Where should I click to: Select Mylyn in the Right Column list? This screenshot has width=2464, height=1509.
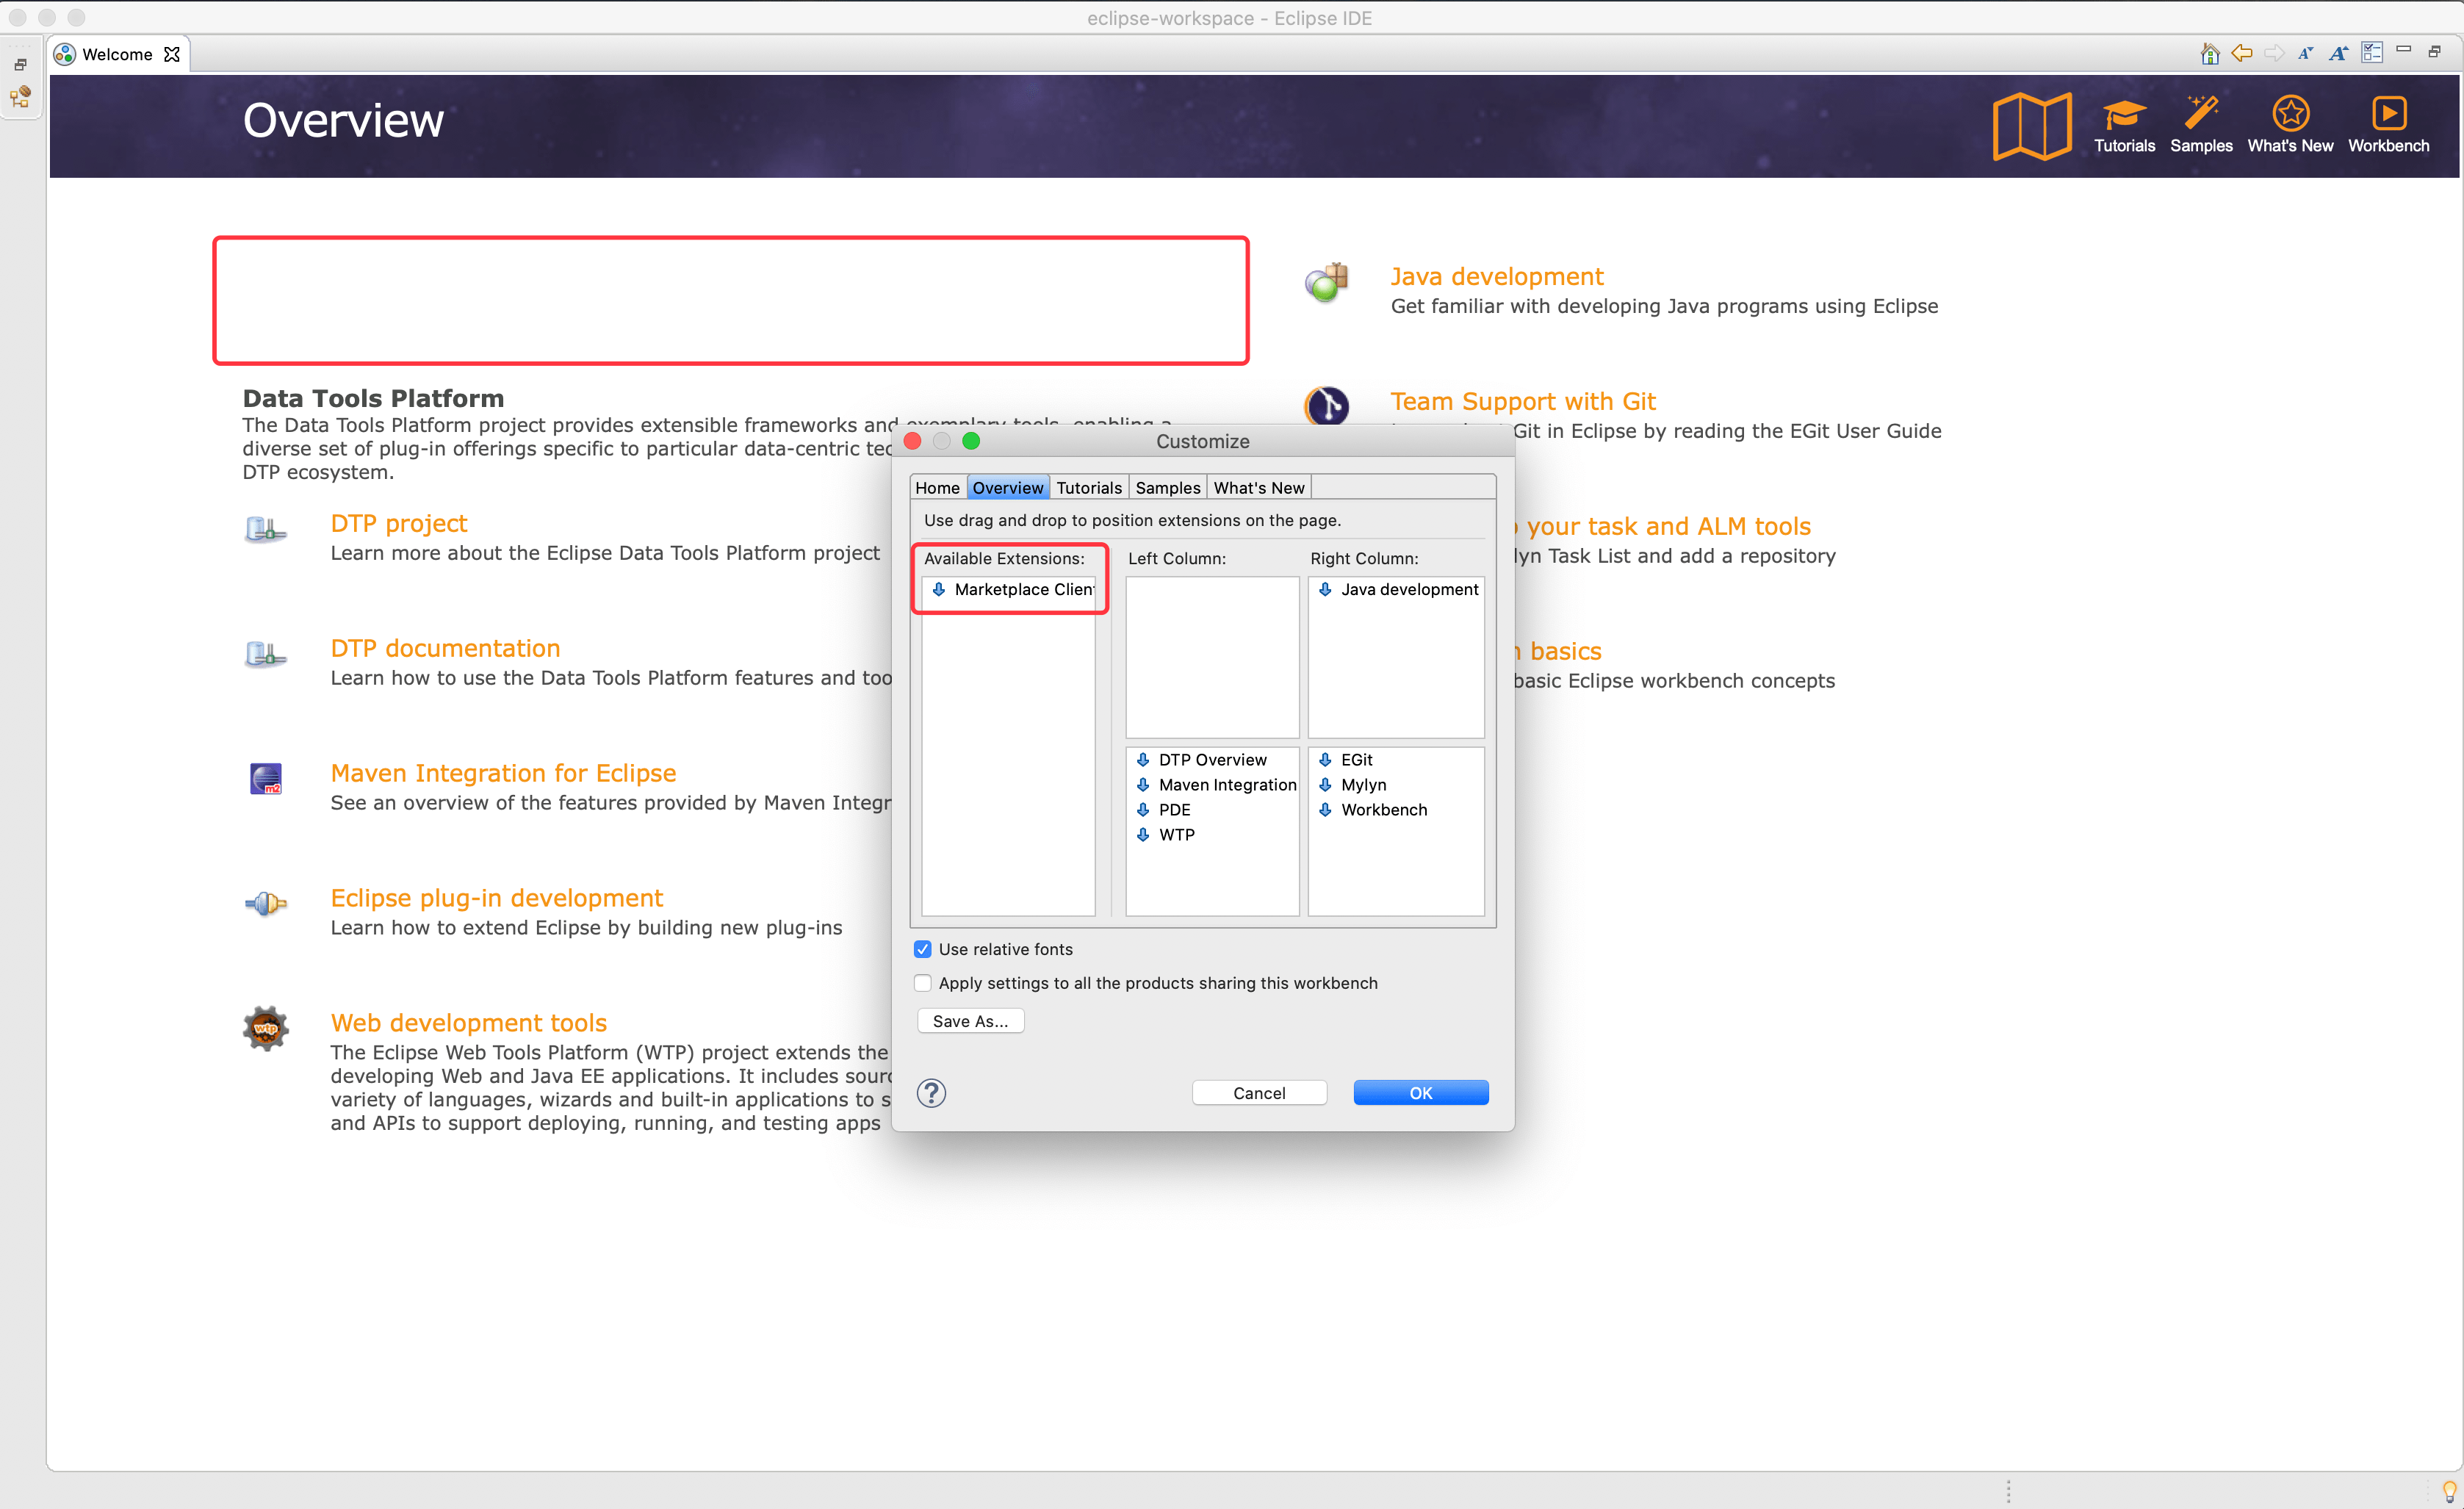(x=1396, y=784)
